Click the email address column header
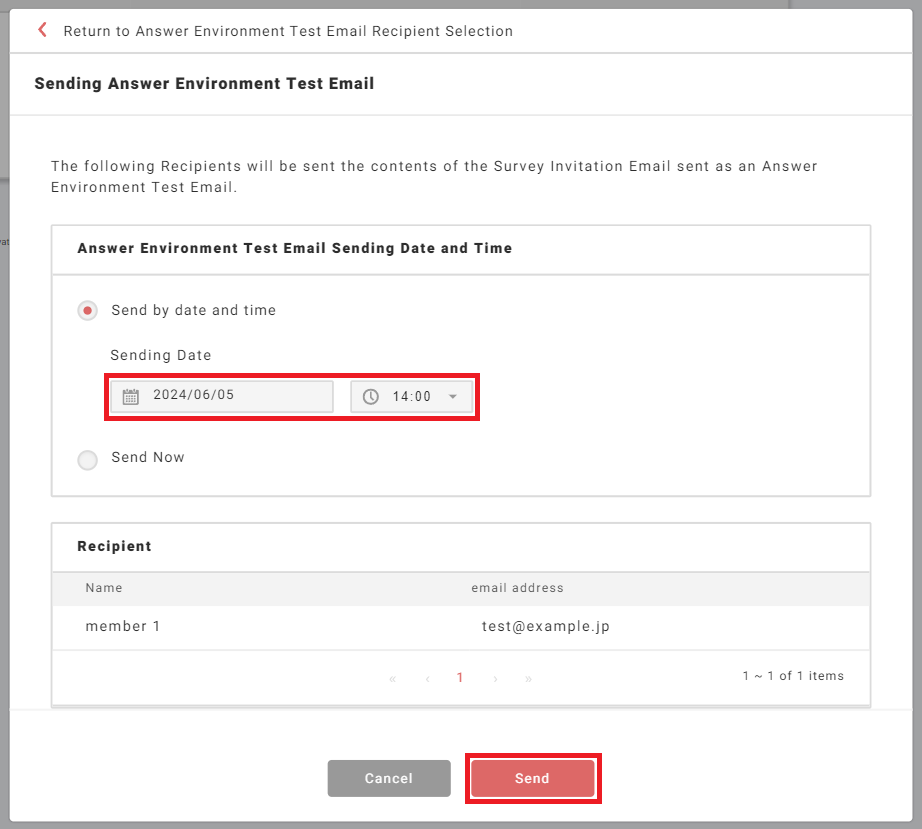922x829 pixels. coord(517,588)
